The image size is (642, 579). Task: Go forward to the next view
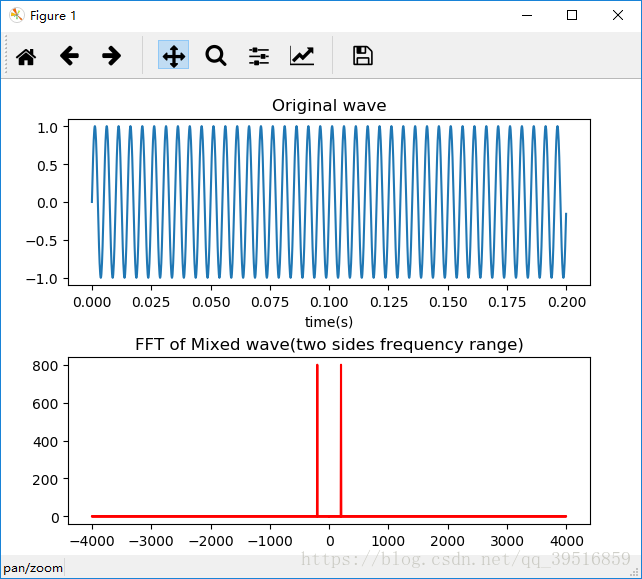click(x=111, y=56)
